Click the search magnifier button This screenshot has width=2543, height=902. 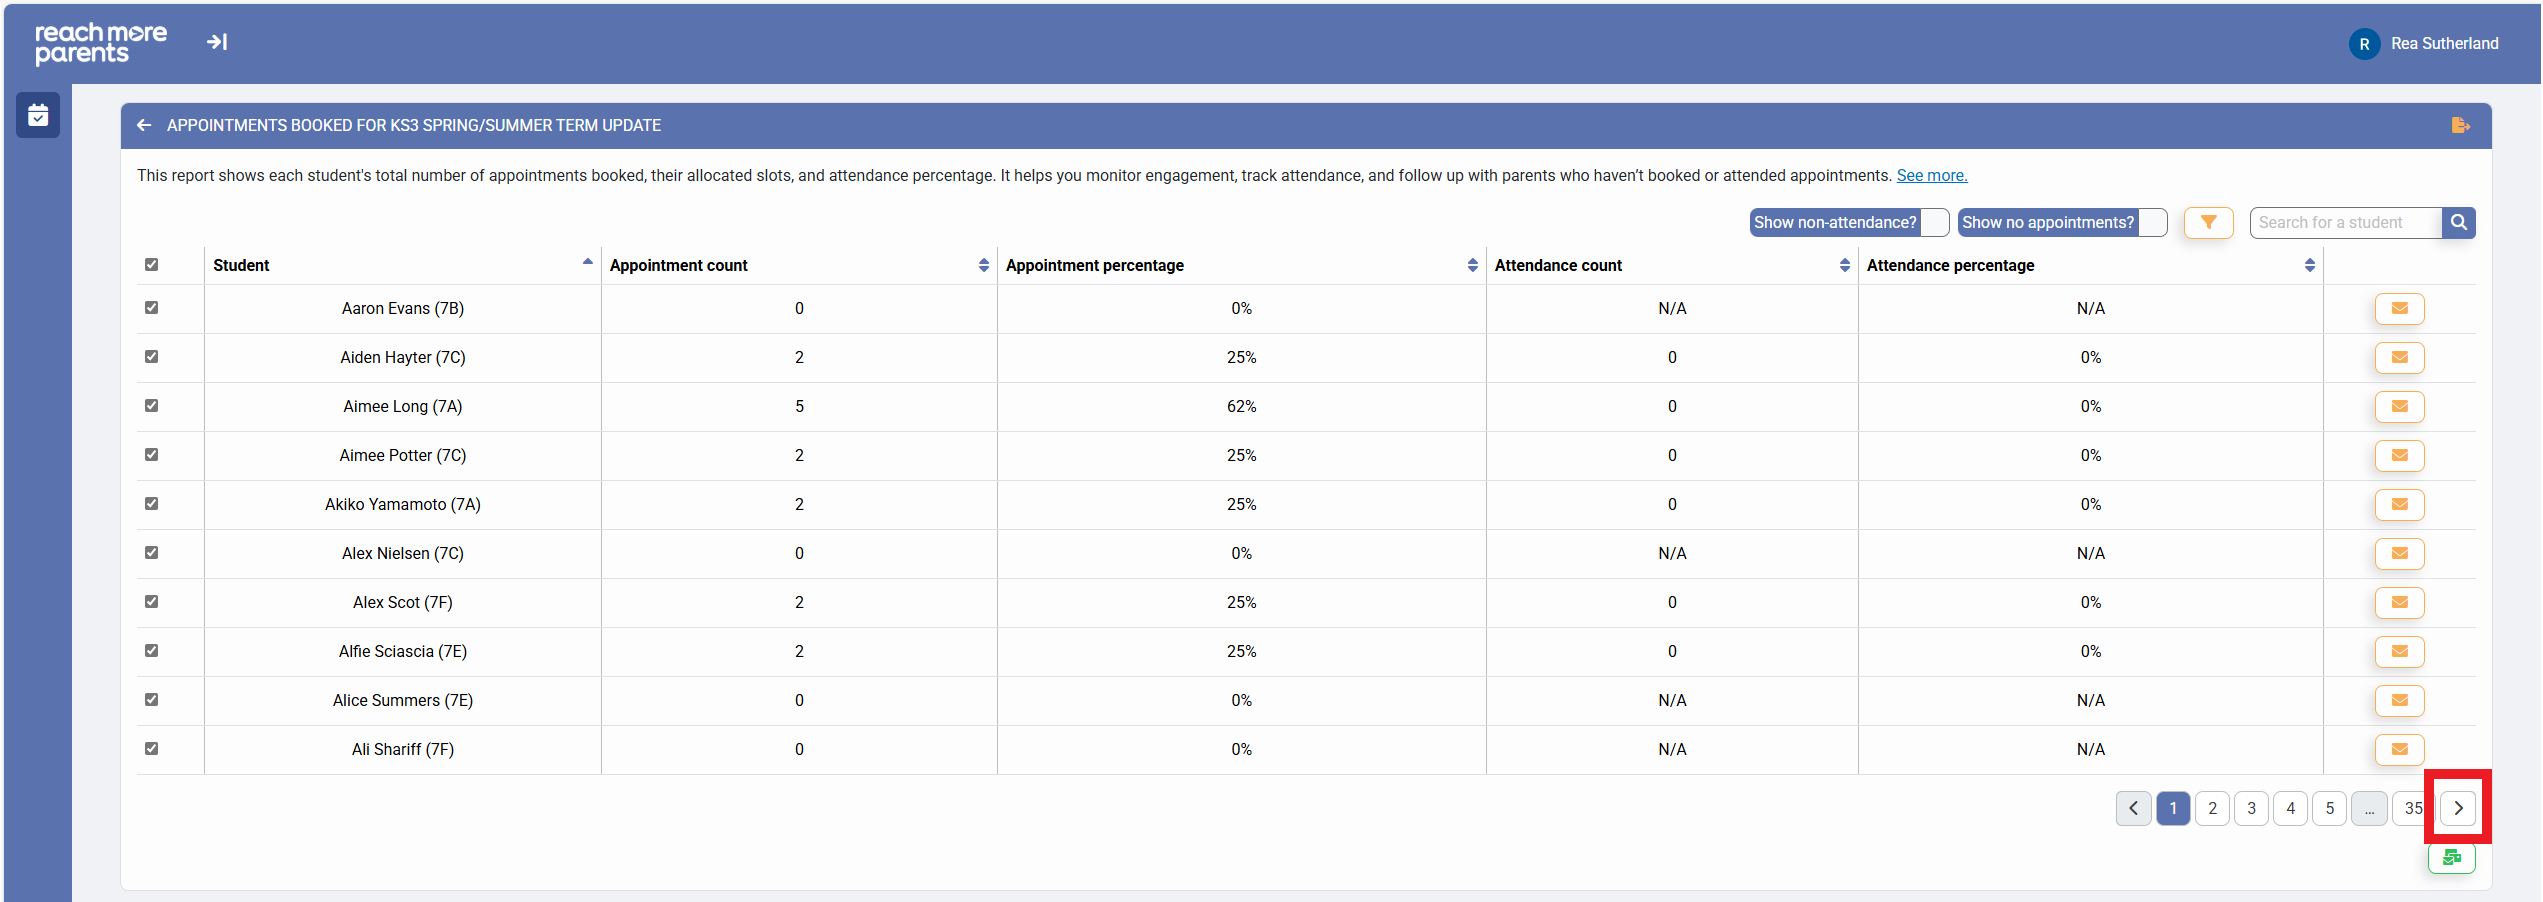pyautogui.click(x=2458, y=222)
